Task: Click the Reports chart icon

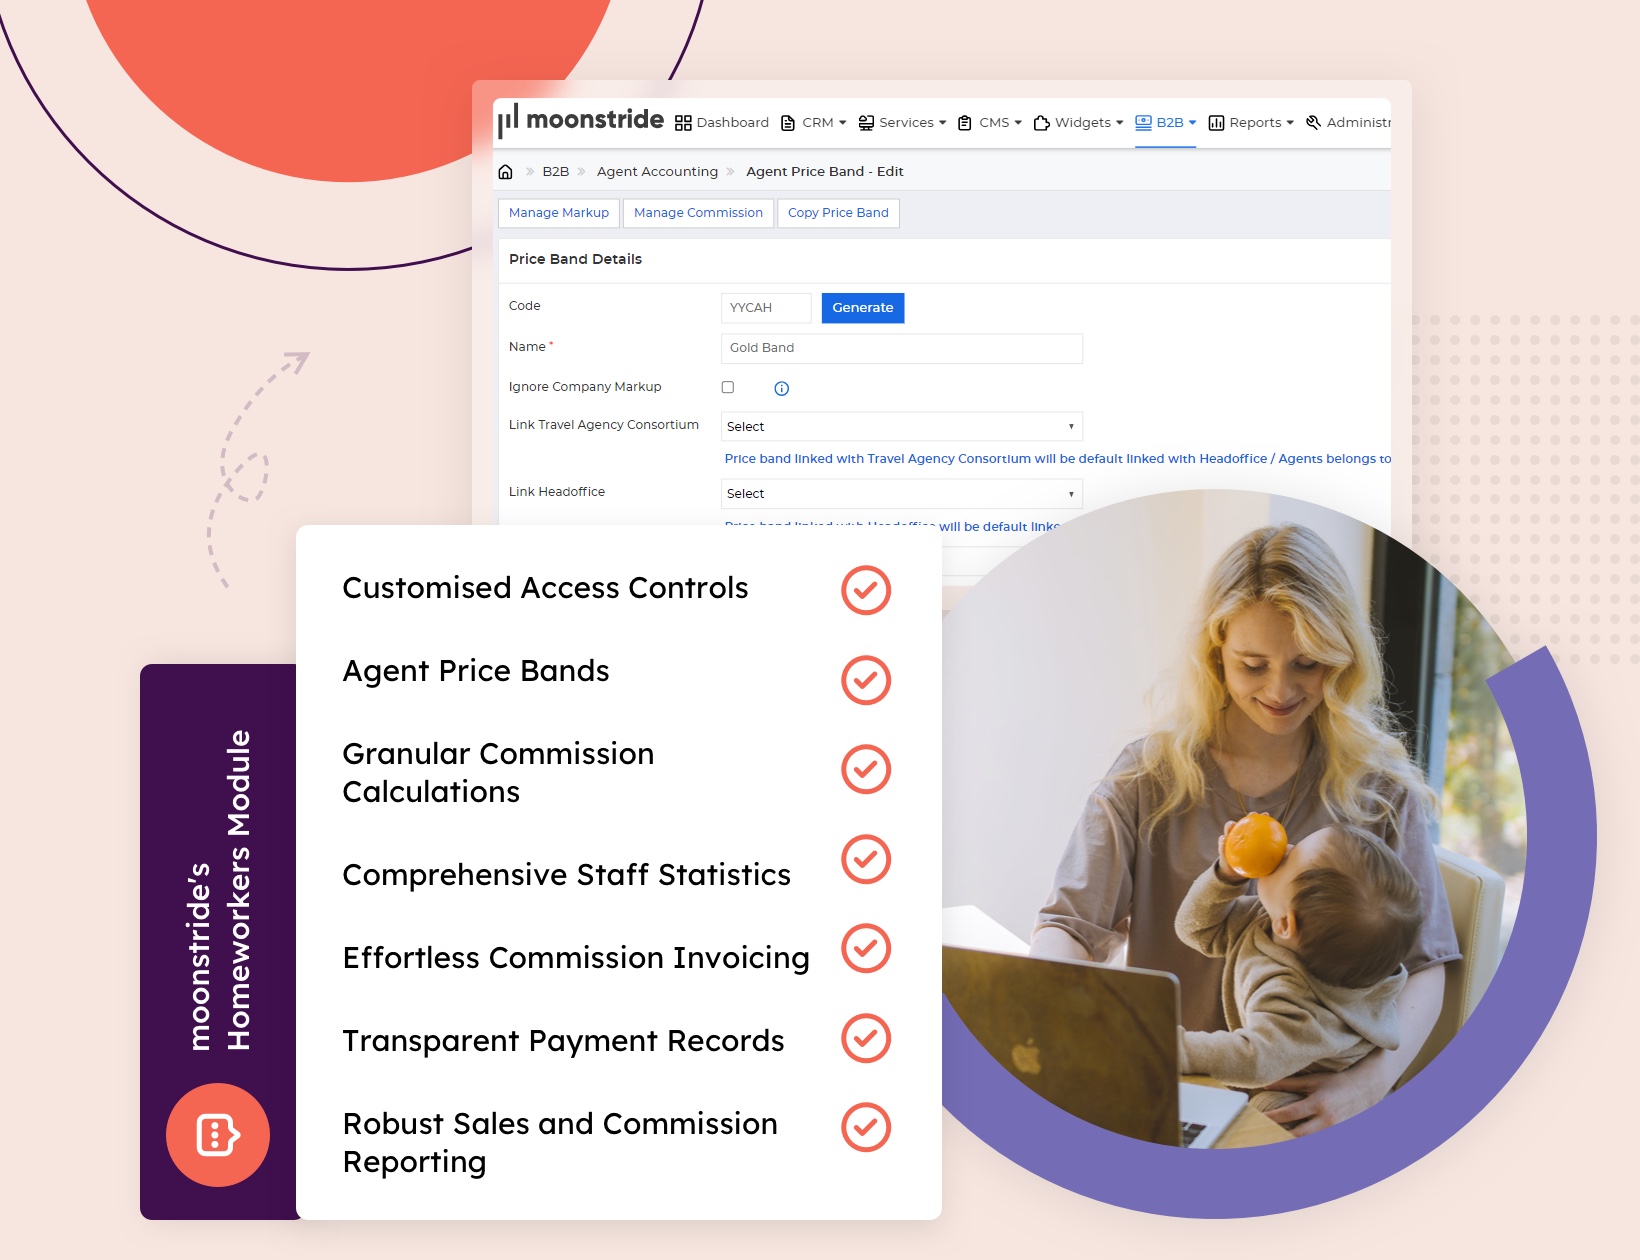Action: 1216,123
